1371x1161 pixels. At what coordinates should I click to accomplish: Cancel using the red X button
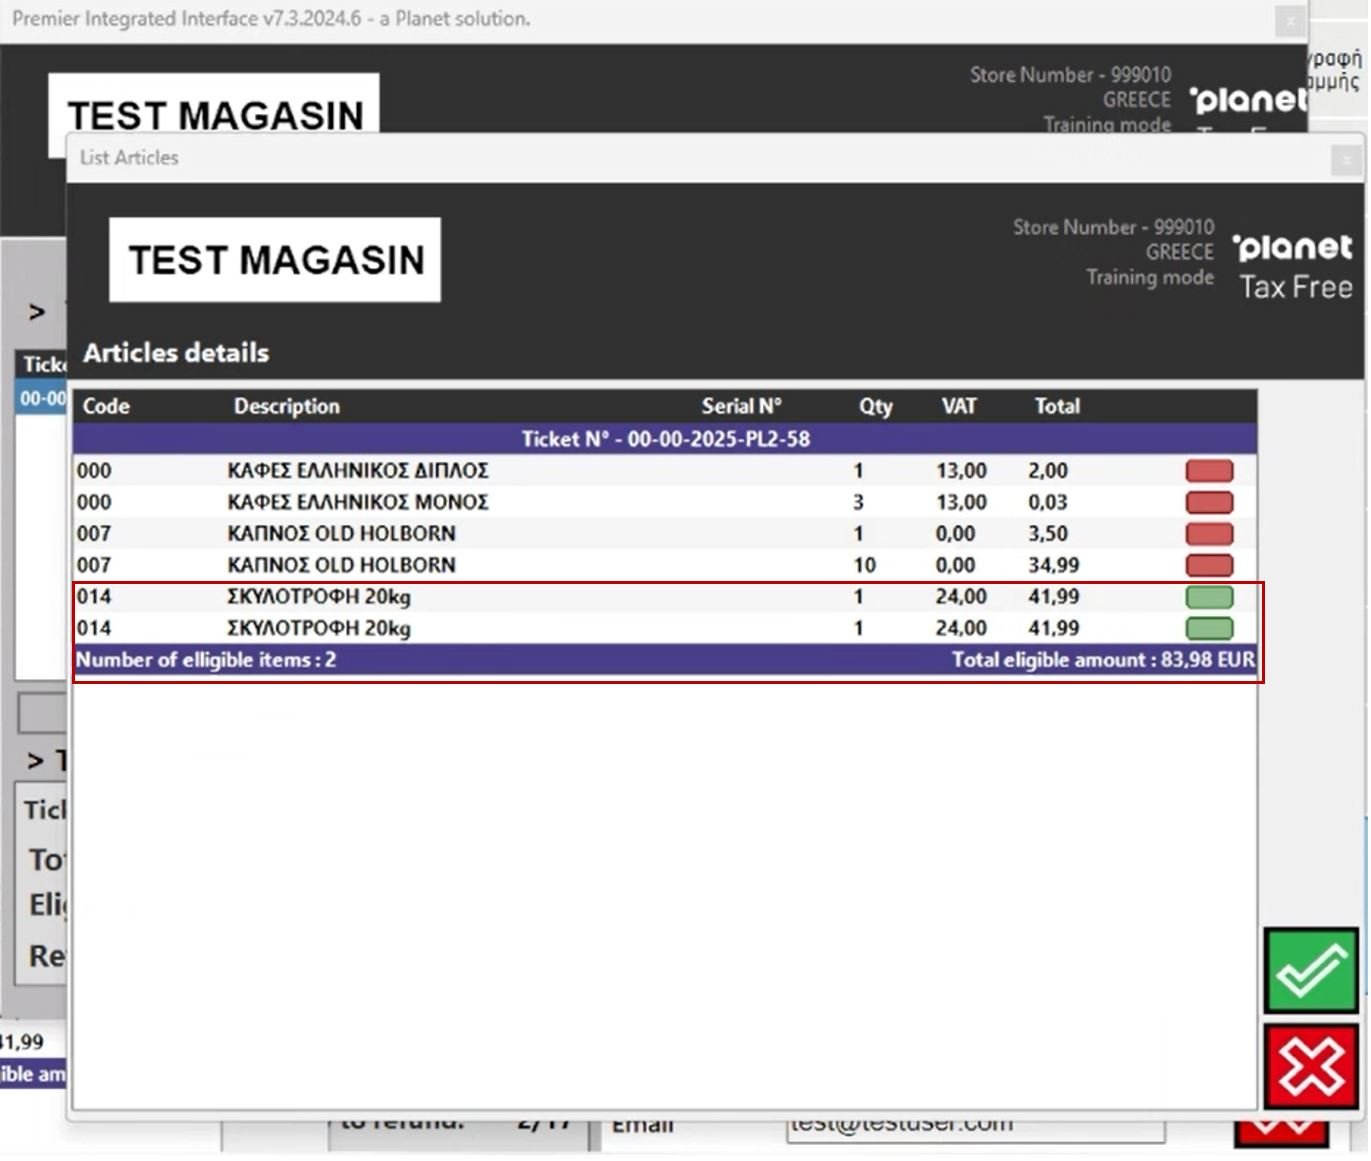tap(1310, 1066)
